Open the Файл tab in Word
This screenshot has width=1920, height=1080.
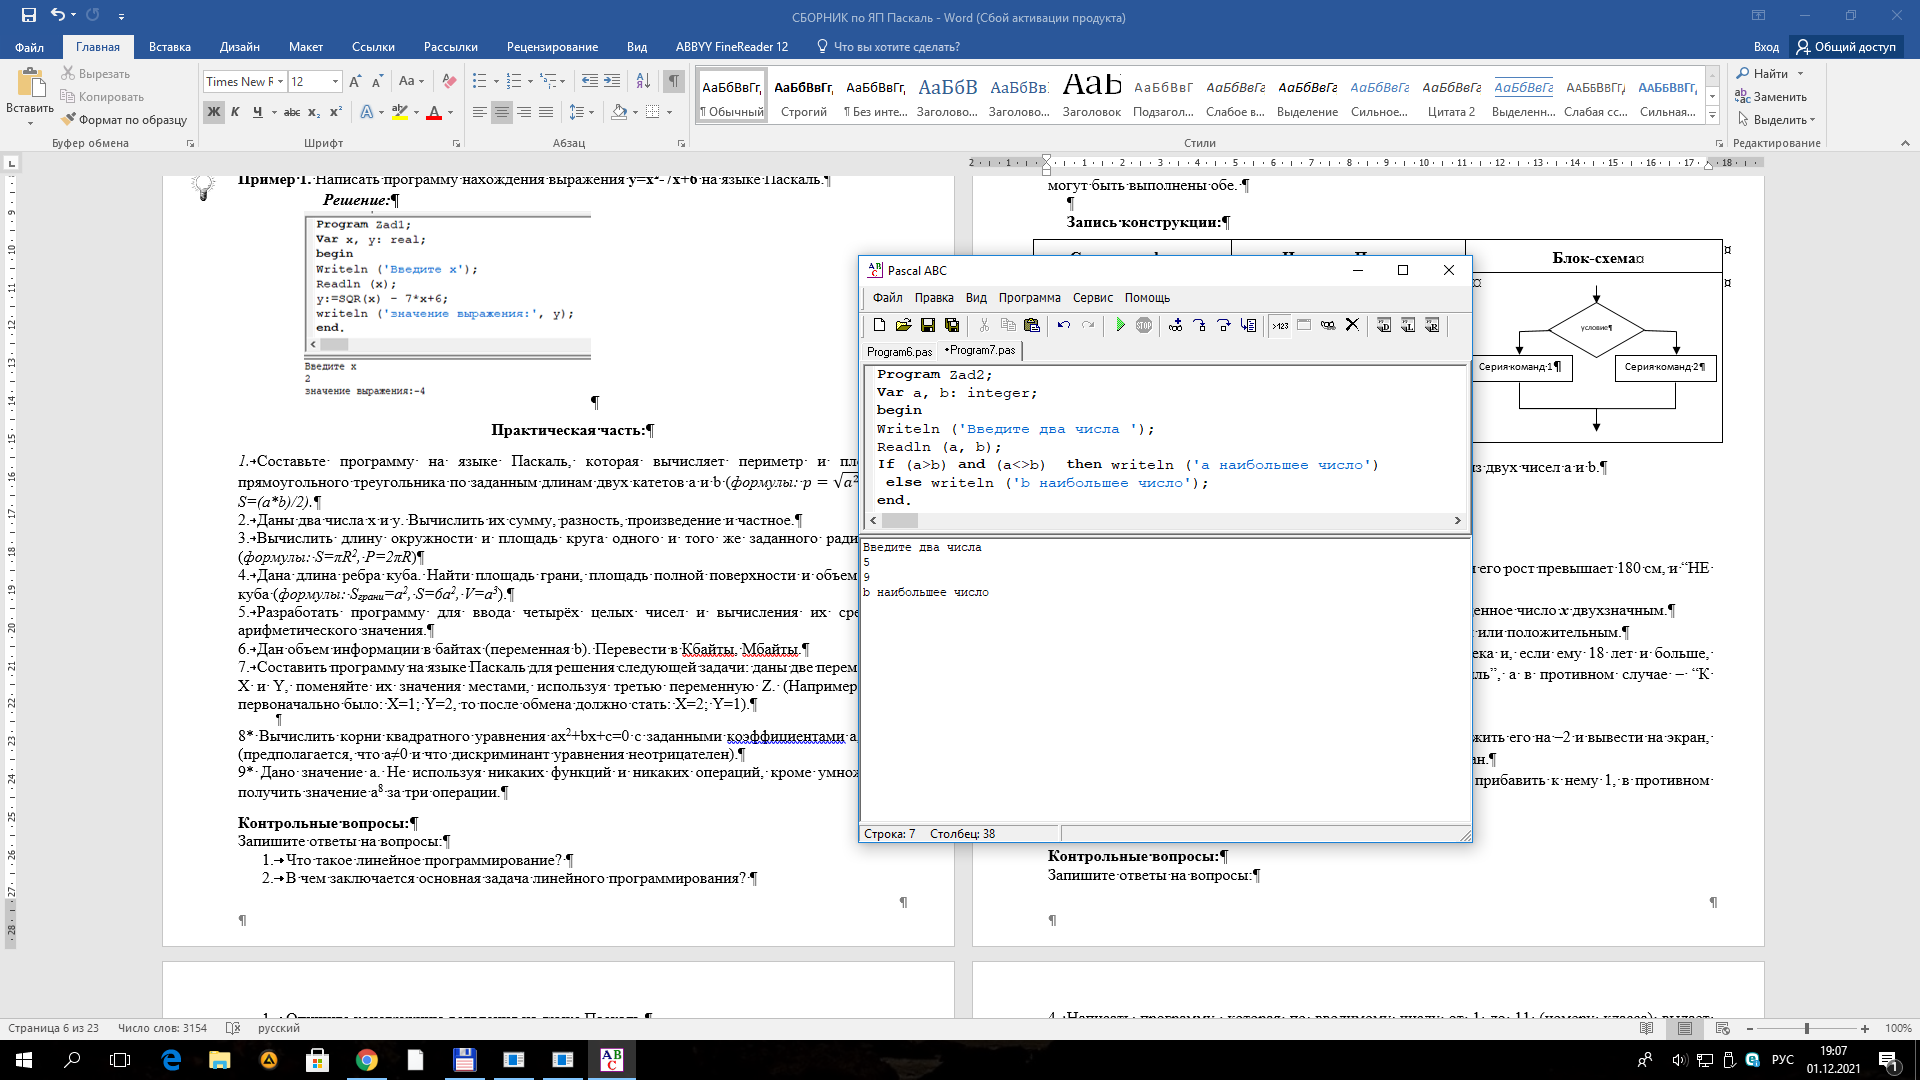29,47
